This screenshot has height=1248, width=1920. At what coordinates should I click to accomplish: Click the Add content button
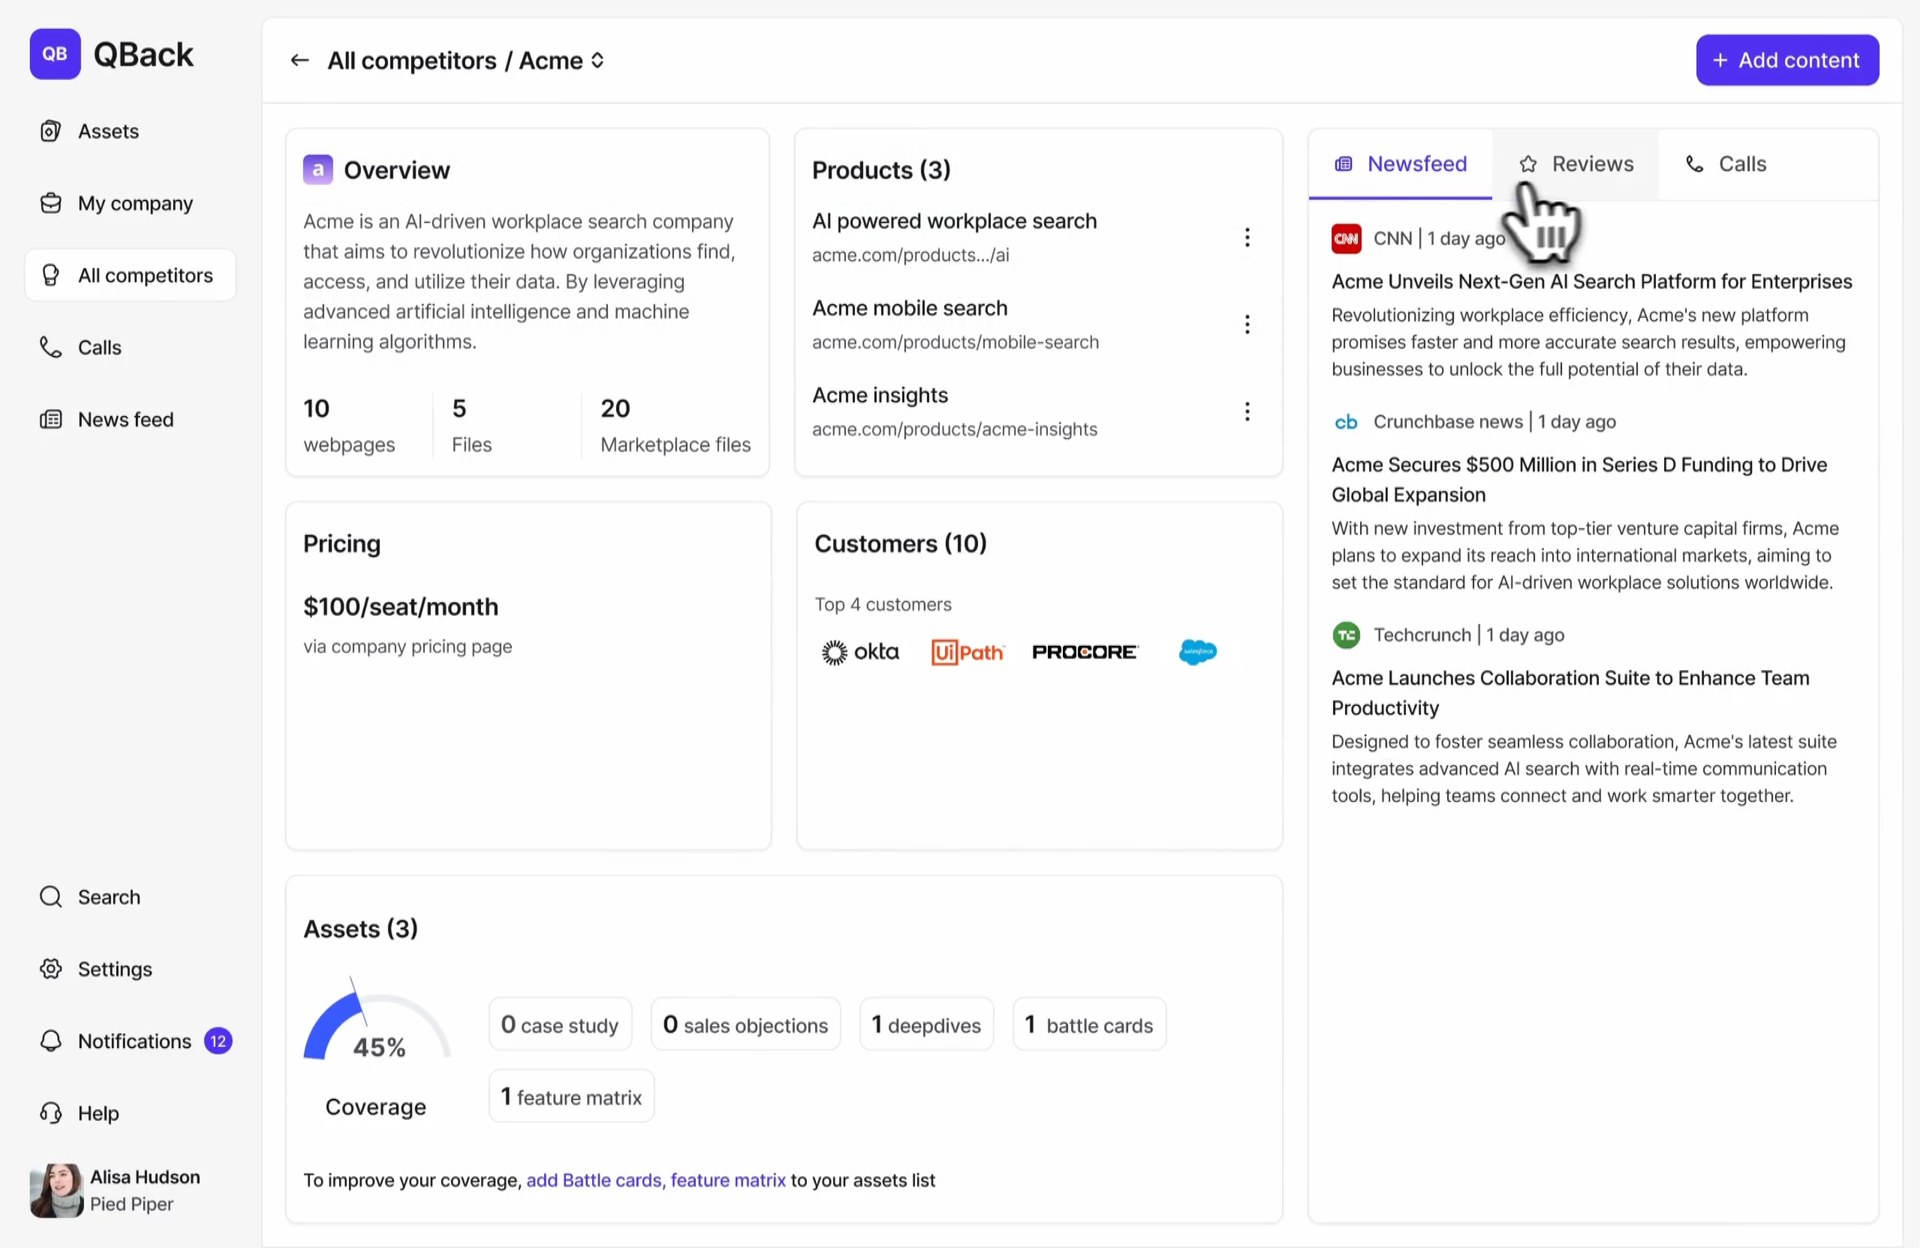point(1786,60)
